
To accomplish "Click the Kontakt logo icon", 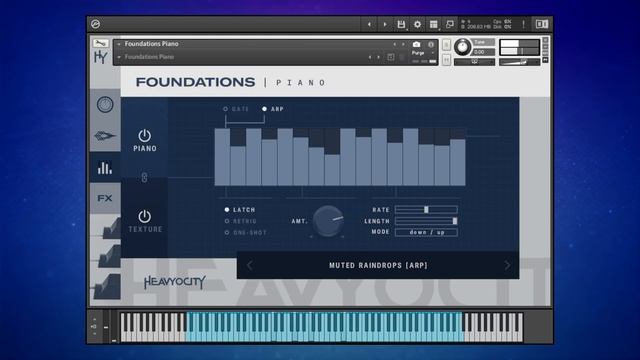I will 96,24.
